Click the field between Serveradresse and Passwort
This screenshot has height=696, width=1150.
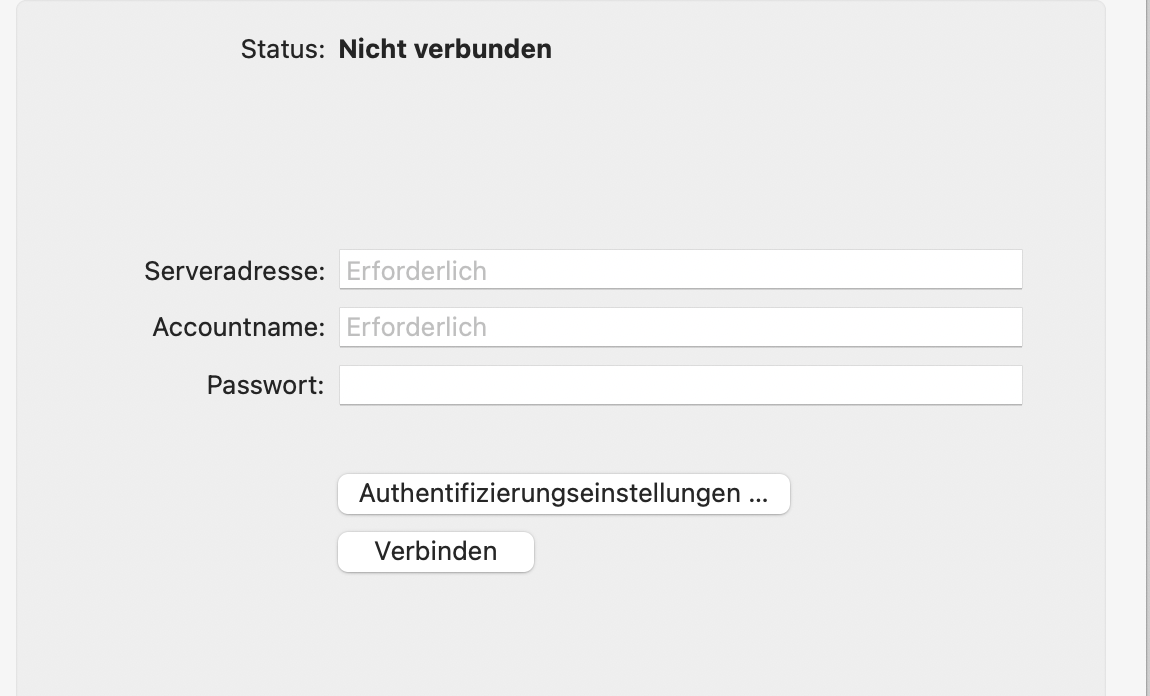[x=680, y=327]
